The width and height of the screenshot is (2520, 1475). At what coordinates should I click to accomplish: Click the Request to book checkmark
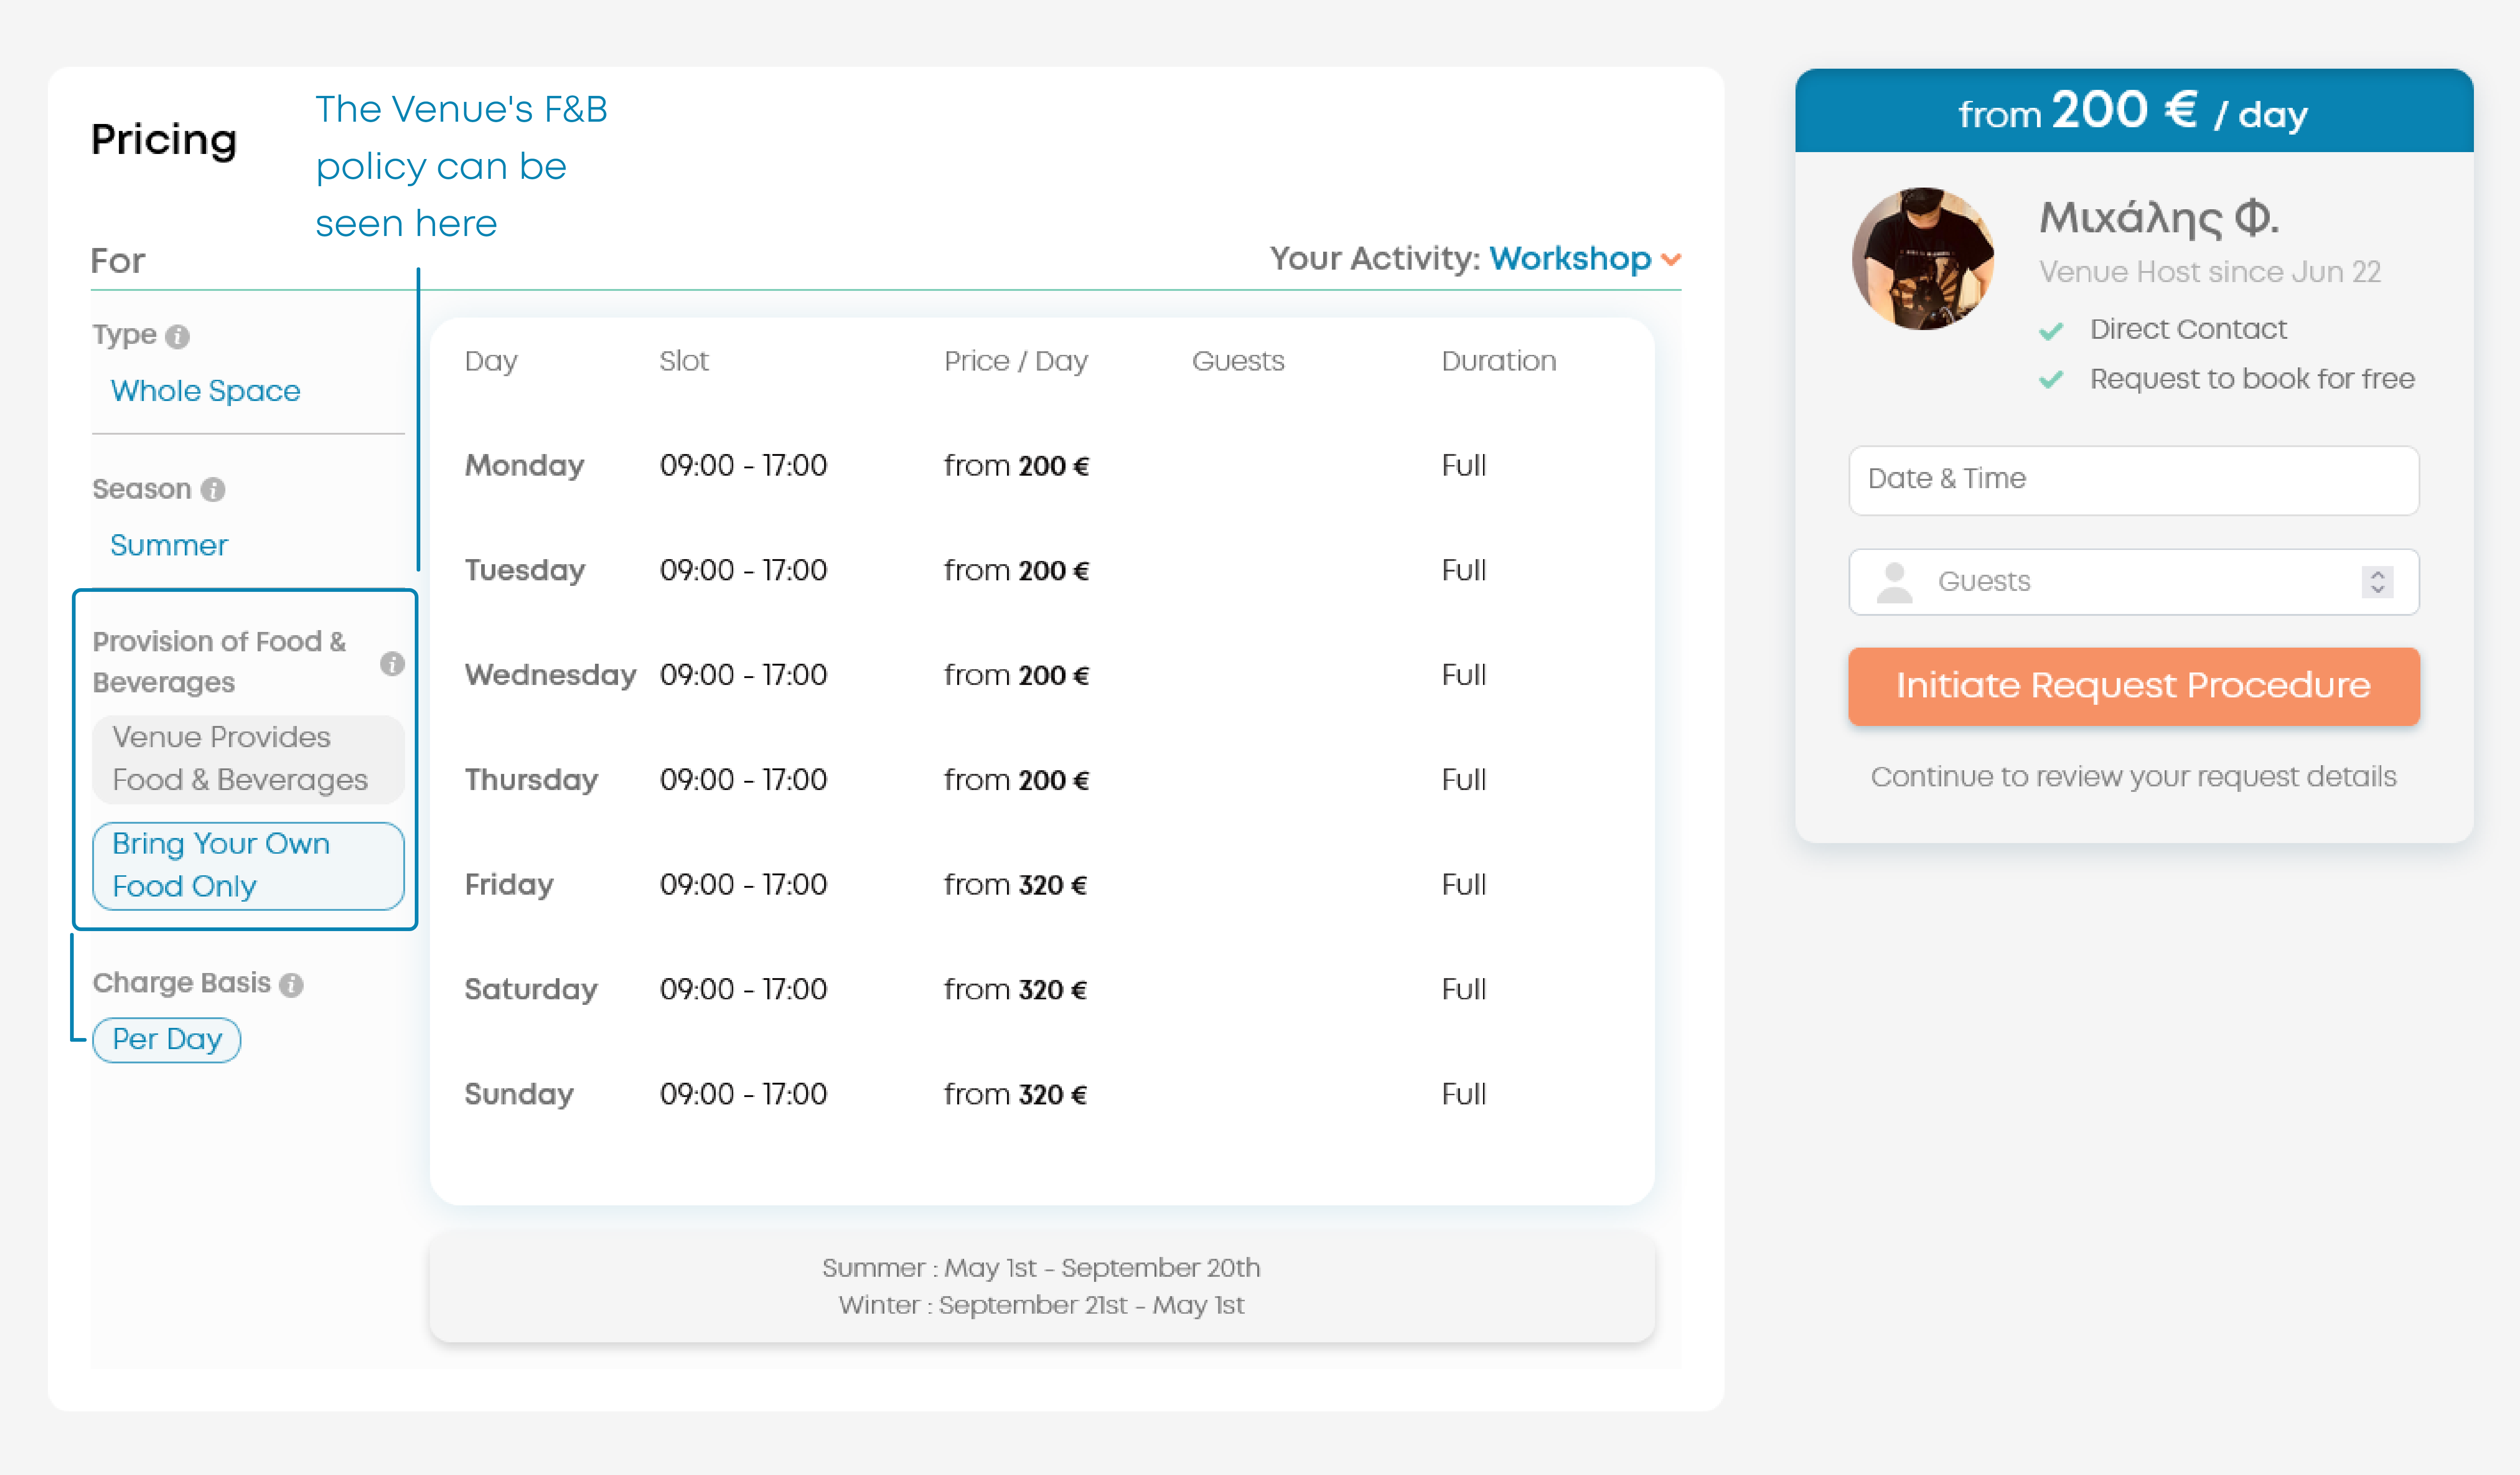2051,380
